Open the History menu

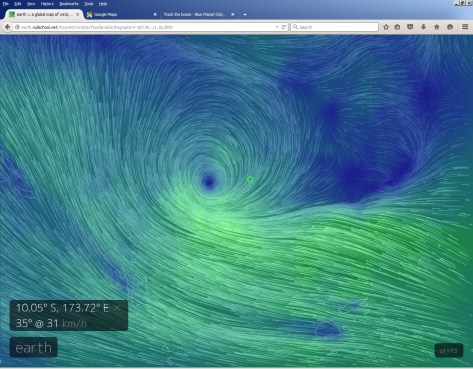[x=47, y=4]
